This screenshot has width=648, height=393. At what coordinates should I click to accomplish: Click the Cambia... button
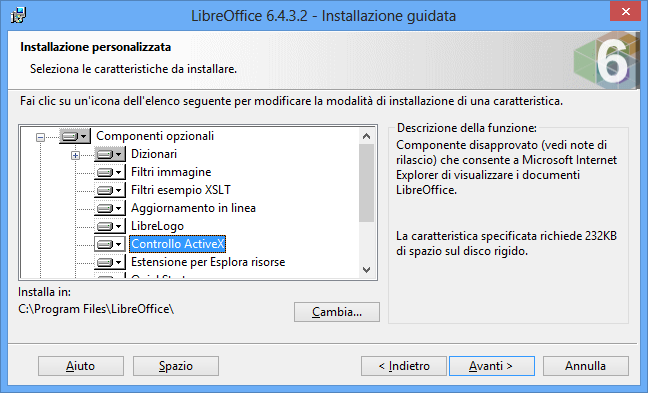tap(337, 312)
